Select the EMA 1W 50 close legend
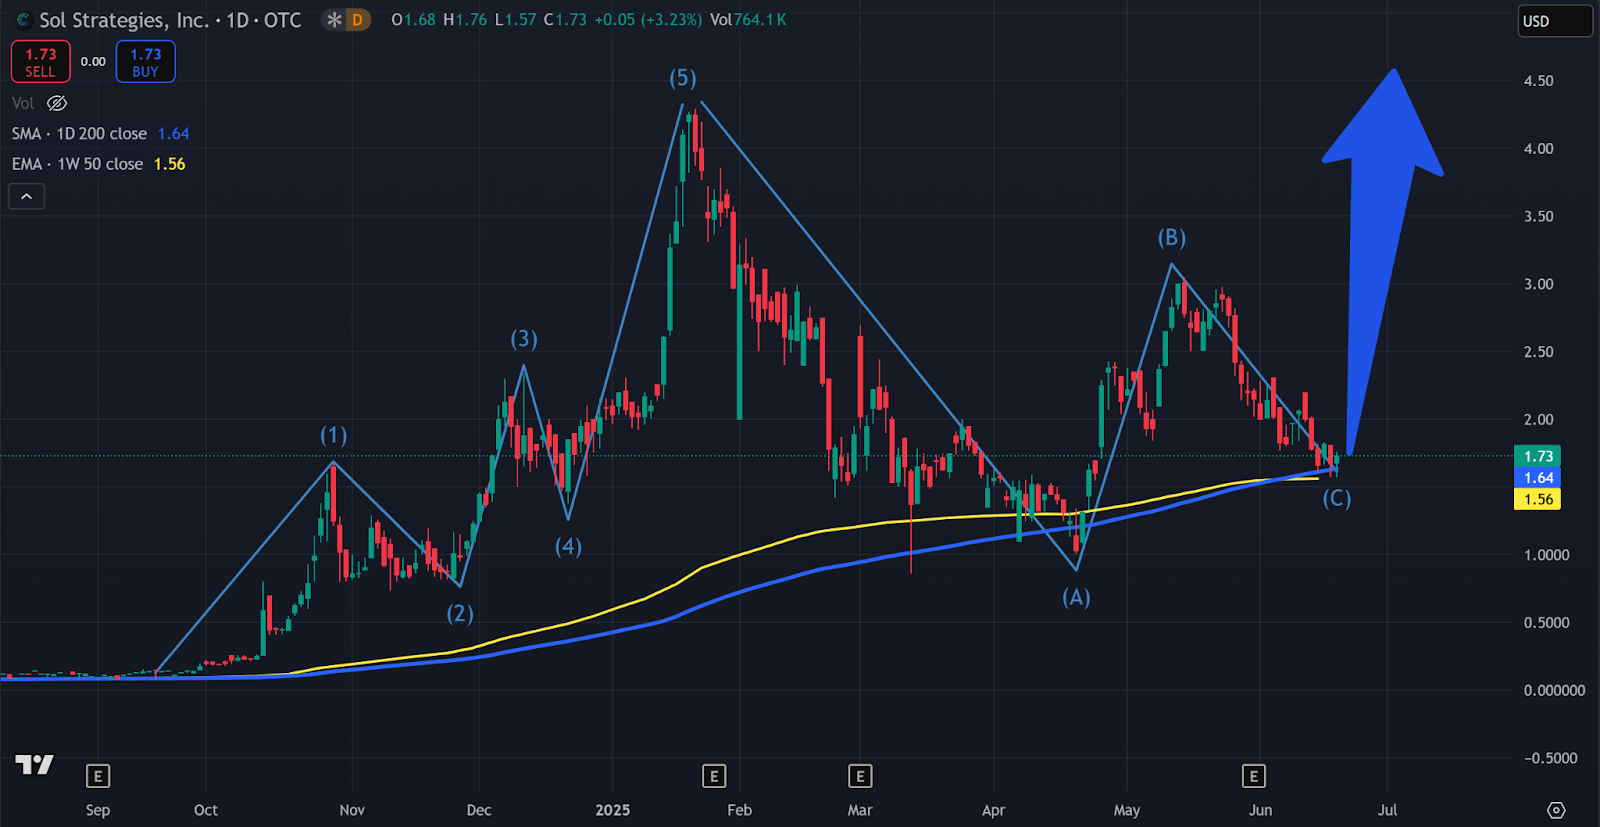Viewport: 1600px width, 827px height. point(77,164)
